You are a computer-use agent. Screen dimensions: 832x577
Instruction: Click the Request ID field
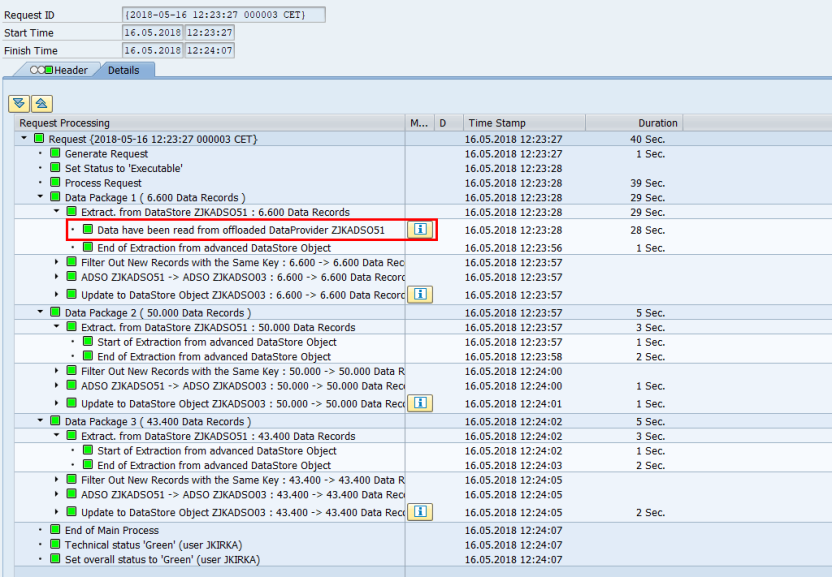click(x=223, y=15)
